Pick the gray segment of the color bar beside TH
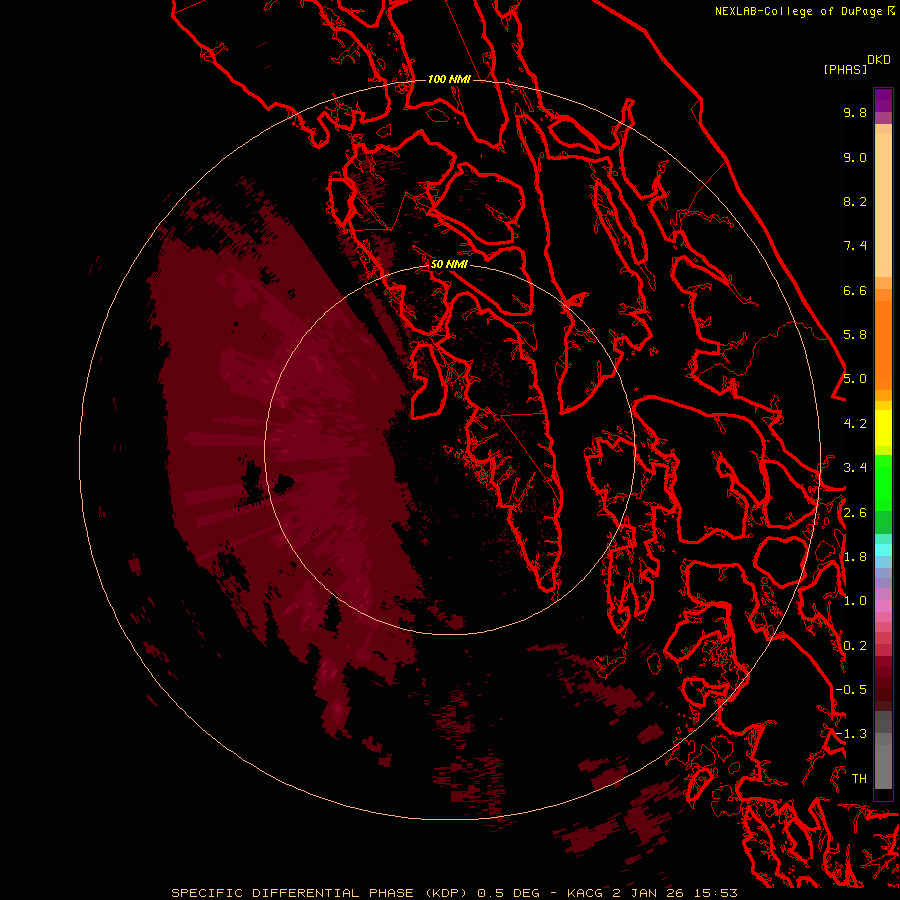This screenshot has width=900, height=900. [883, 766]
